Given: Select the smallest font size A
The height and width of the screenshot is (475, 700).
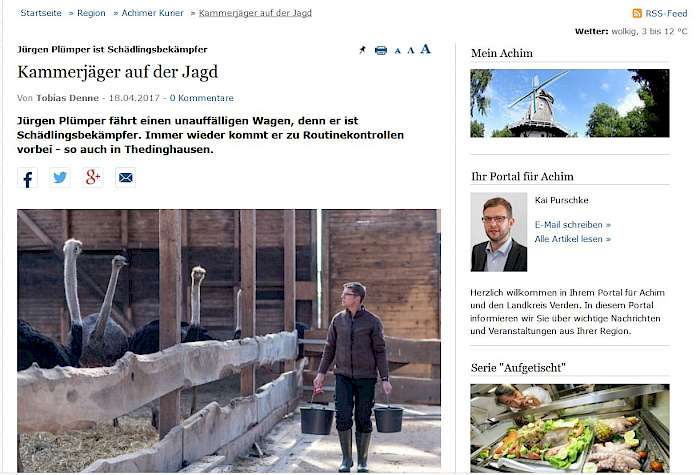Looking at the screenshot, I should (397, 51).
